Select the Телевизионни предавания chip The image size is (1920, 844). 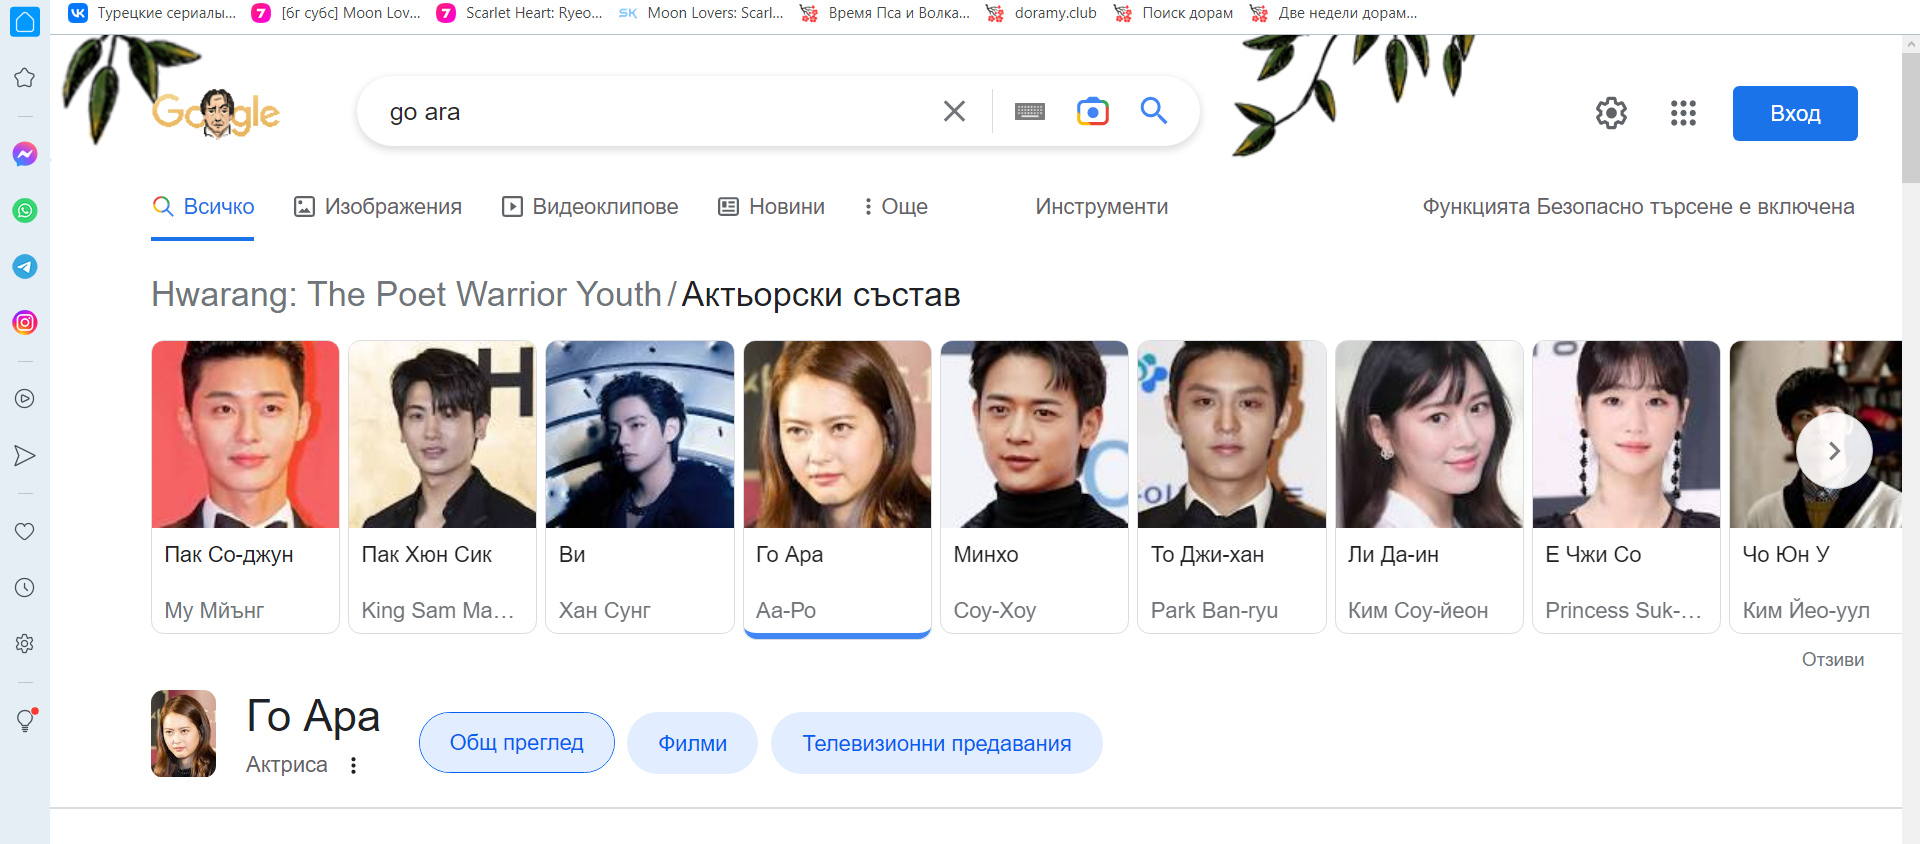tap(936, 743)
